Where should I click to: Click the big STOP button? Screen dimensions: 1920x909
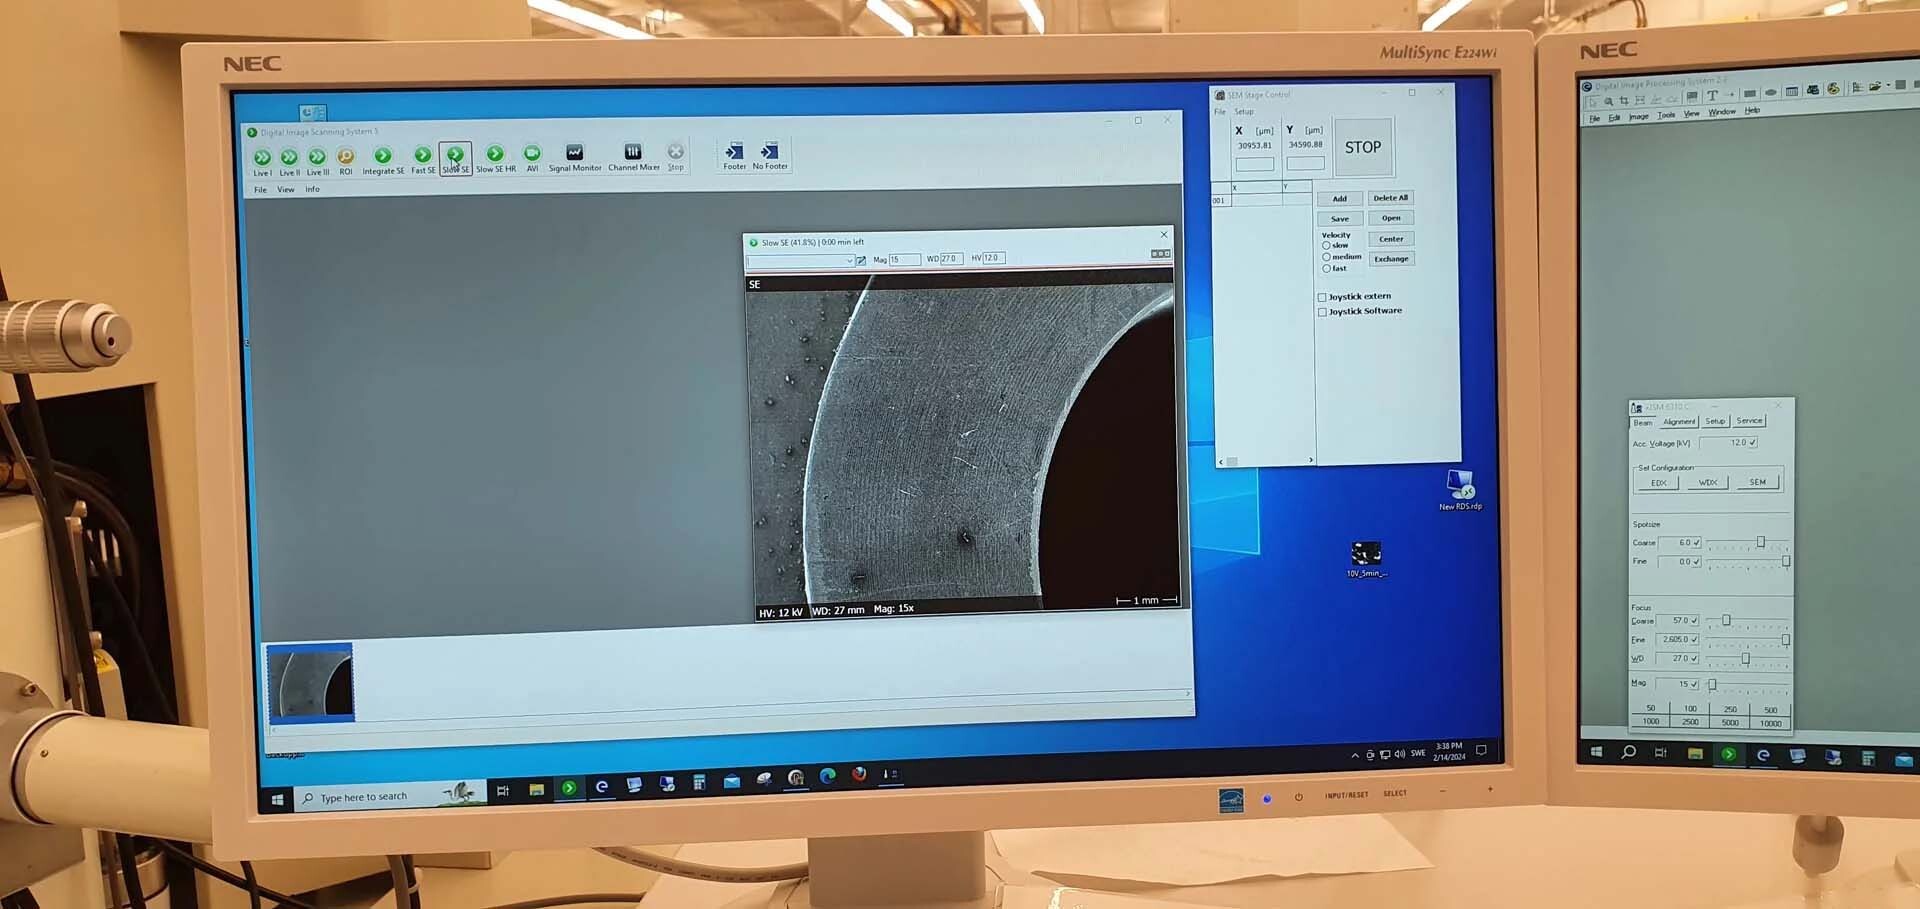pos(1363,147)
